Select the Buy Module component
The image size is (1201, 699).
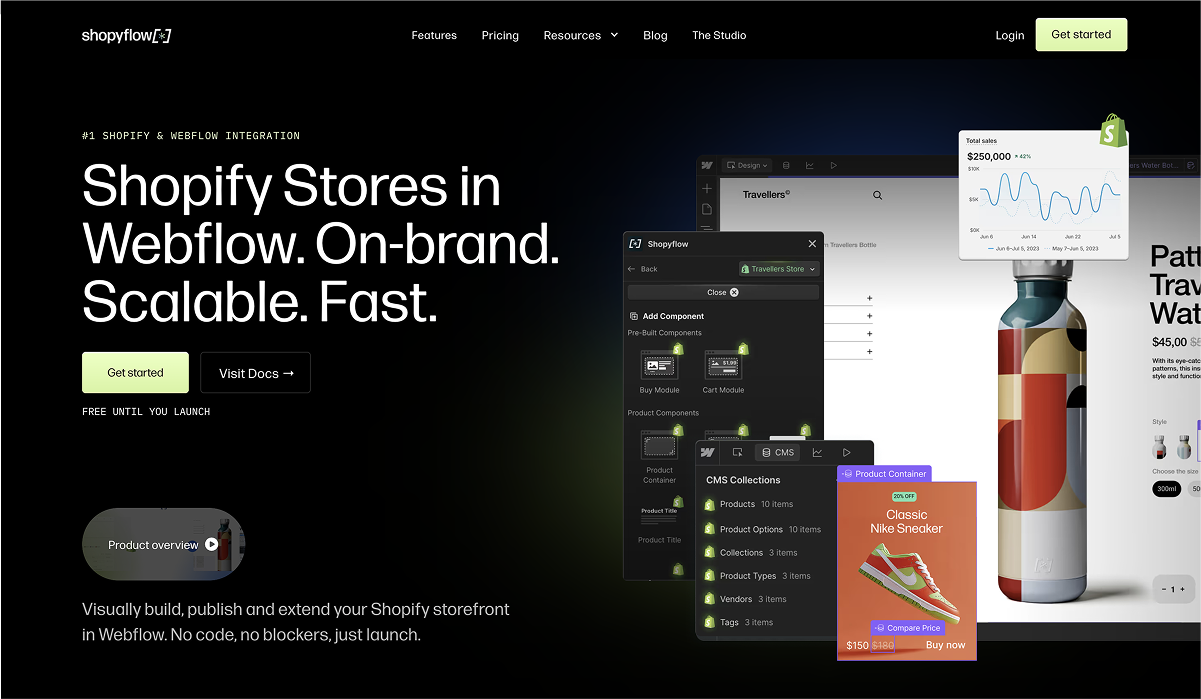659,365
